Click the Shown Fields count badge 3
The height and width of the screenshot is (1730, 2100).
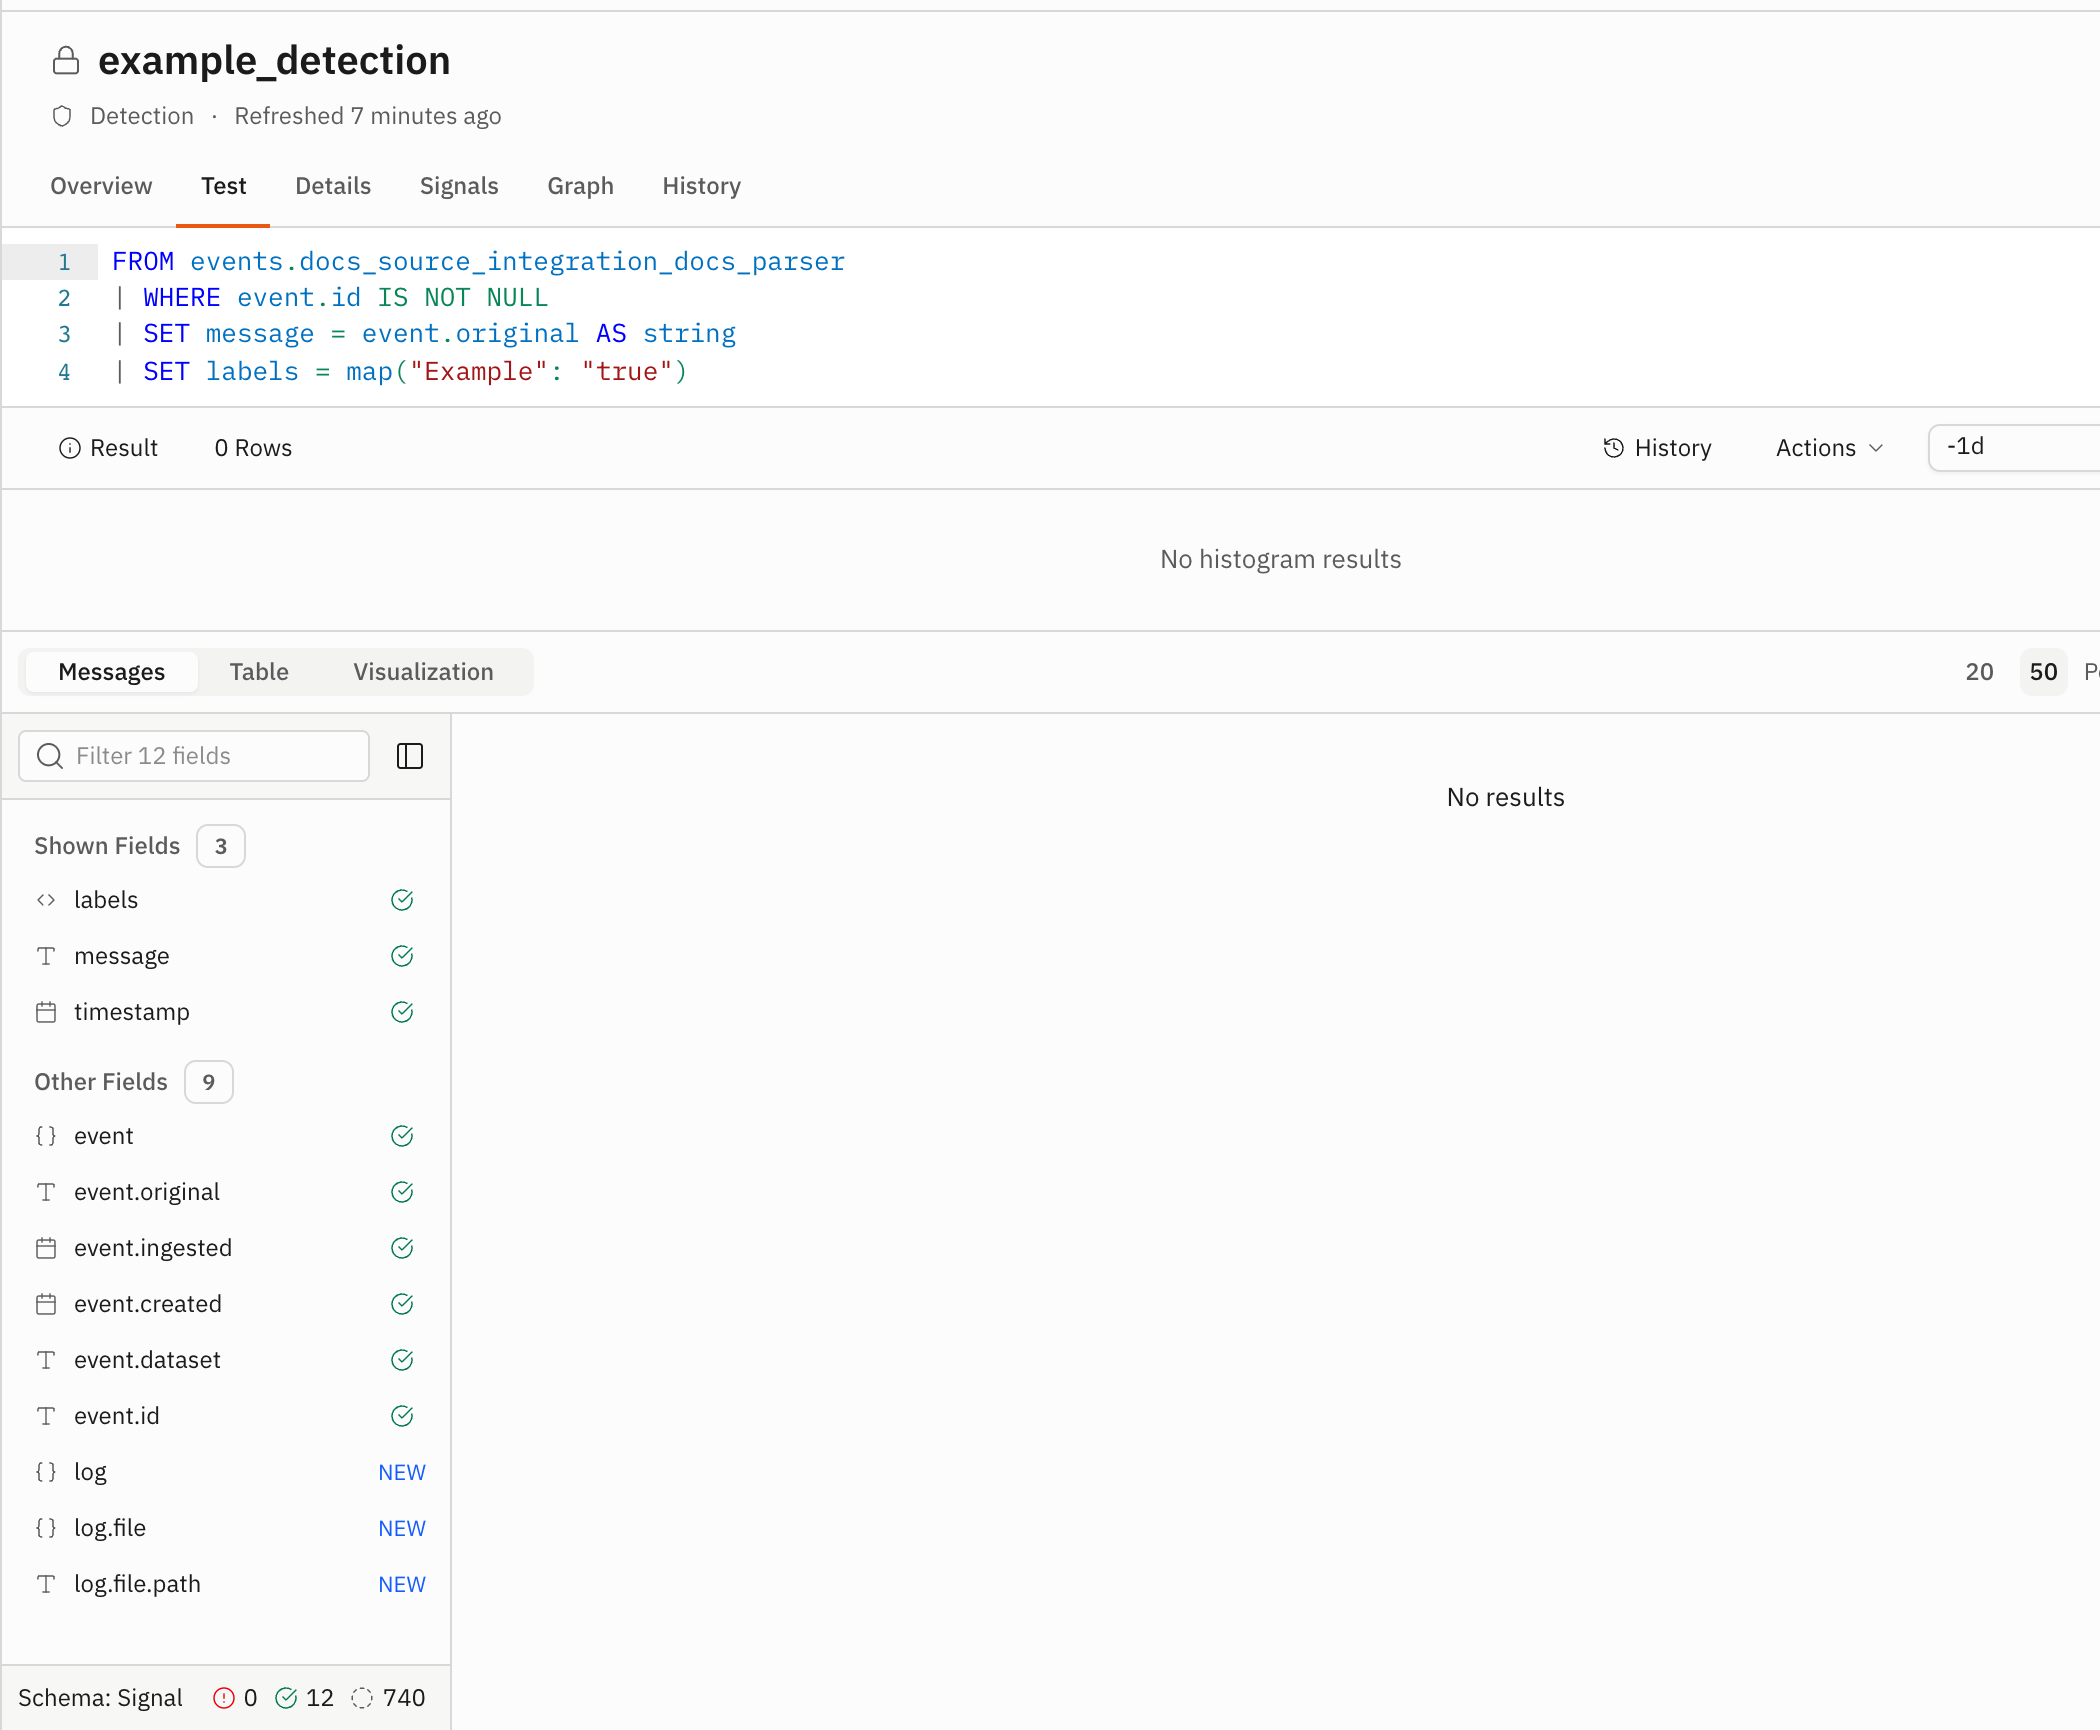[221, 846]
